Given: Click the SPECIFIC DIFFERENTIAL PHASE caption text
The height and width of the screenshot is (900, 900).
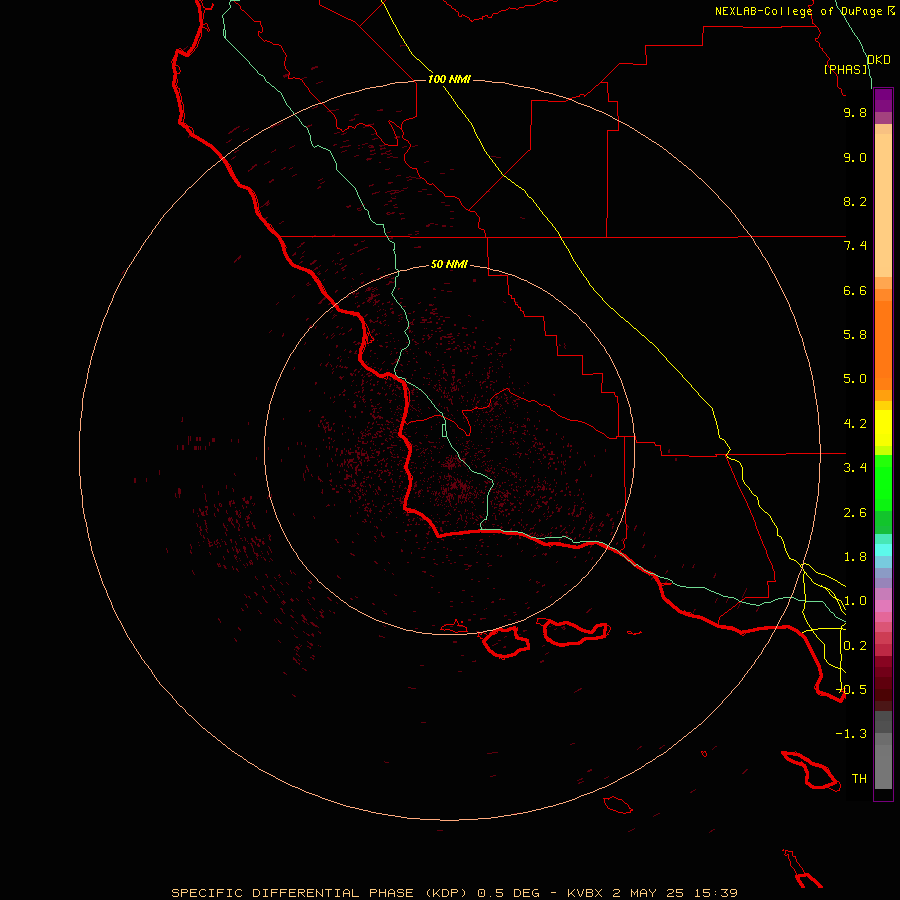Looking at the screenshot, I should [x=292, y=893].
